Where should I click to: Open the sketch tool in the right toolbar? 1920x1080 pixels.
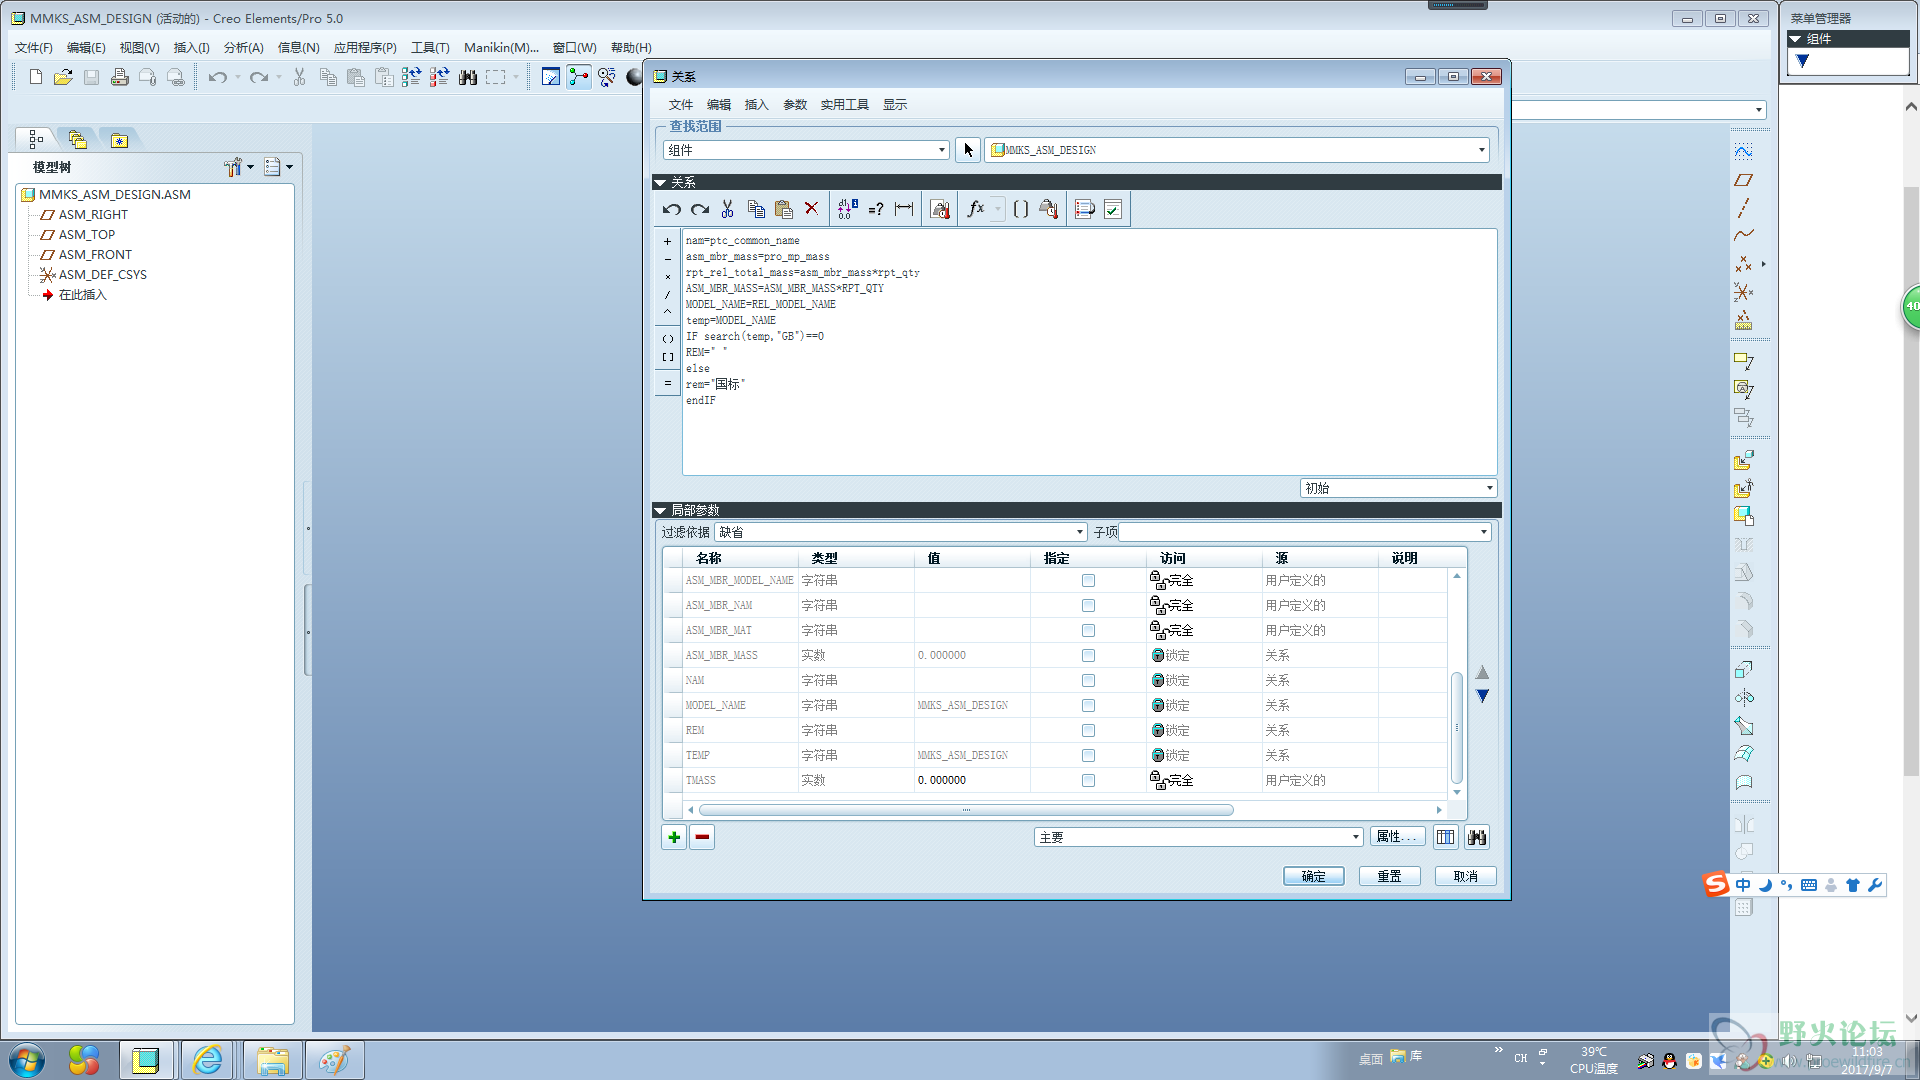click(x=1743, y=152)
